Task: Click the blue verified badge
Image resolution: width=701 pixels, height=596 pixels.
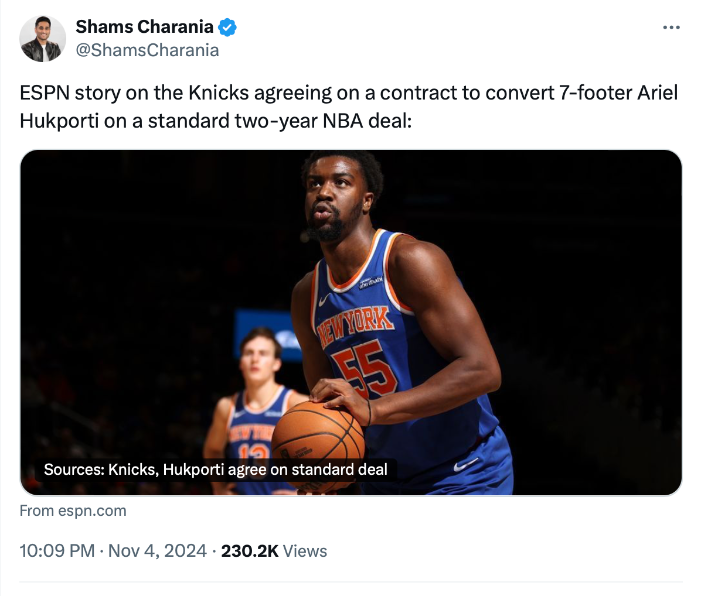Action: 228,27
